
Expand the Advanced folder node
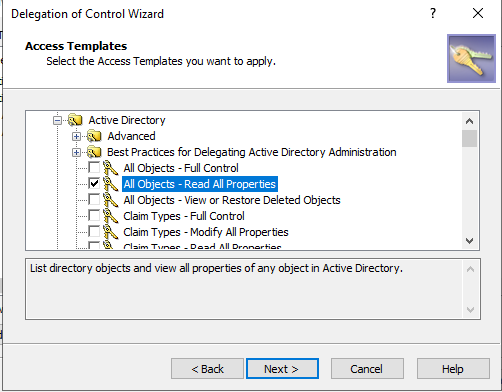tap(76, 136)
